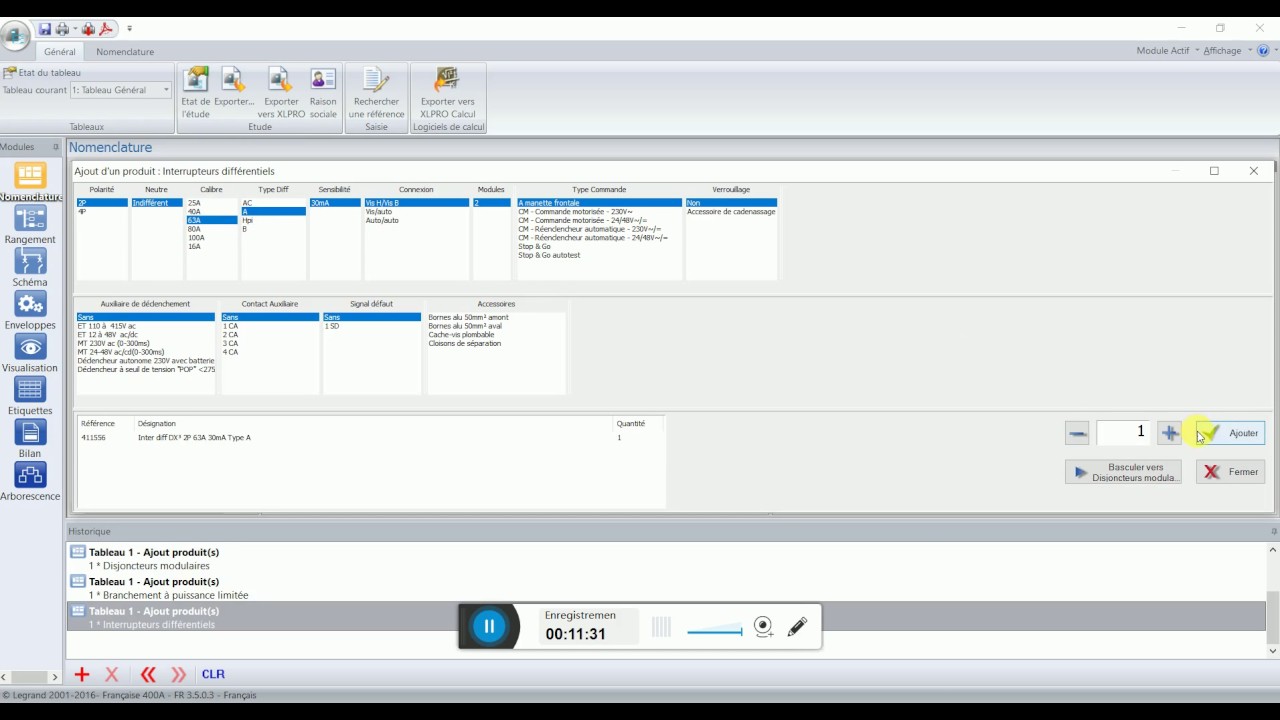This screenshot has width=1280, height=720.
Task: Open the Rangement module
Action: pyautogui.click(x=30, y=225)
